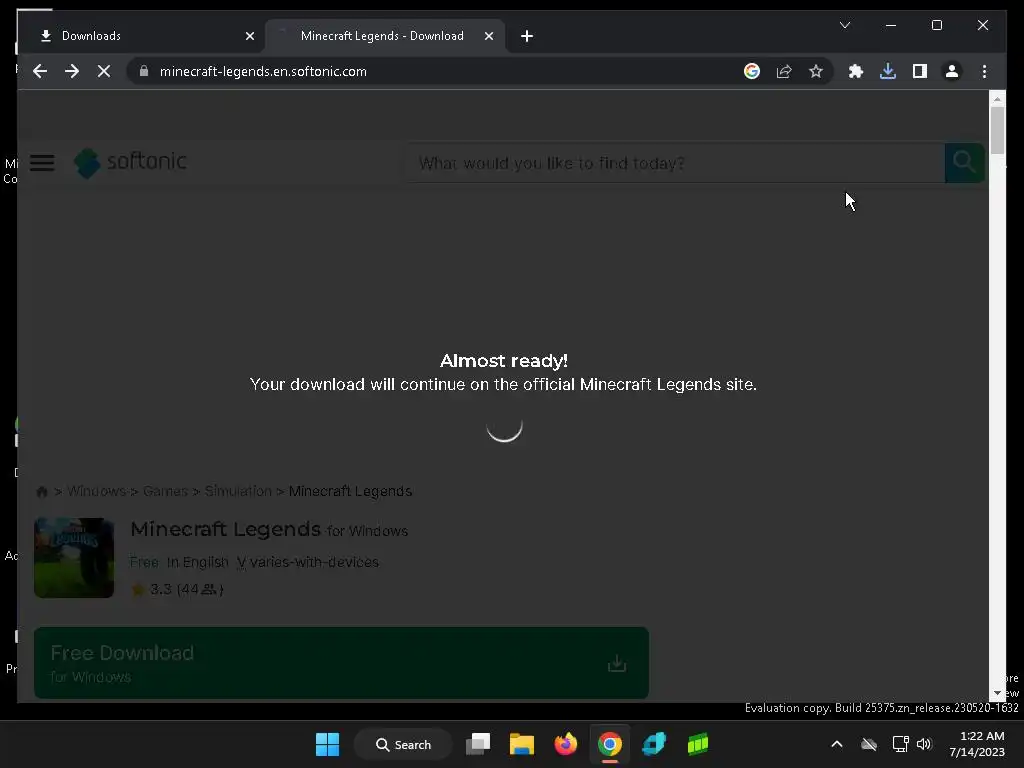Close the Downloads tab

pyautogui.click(x=249, y=36)
